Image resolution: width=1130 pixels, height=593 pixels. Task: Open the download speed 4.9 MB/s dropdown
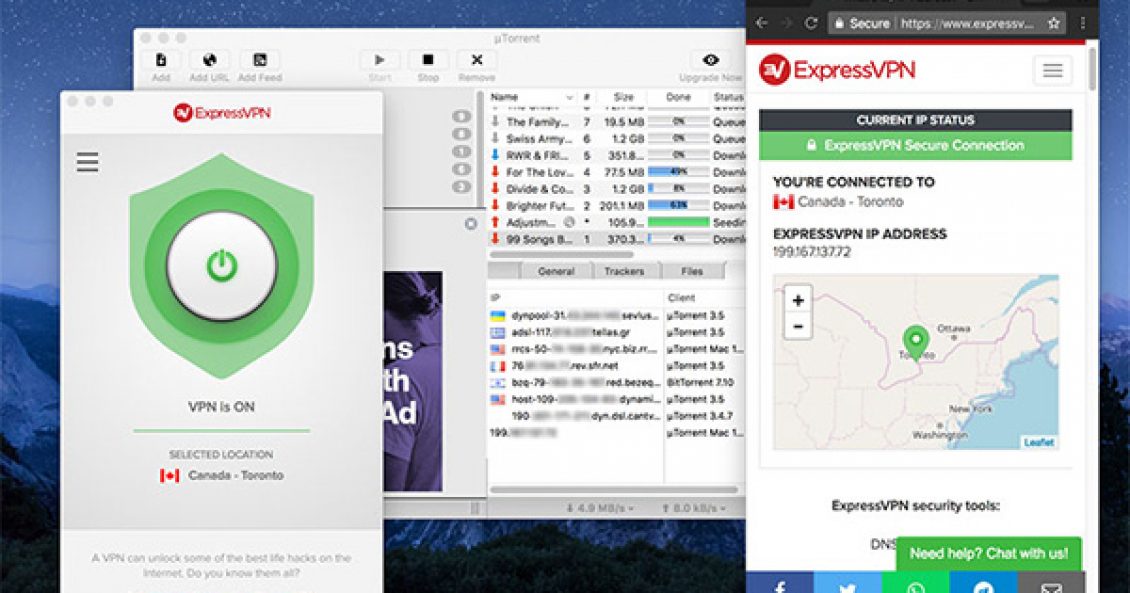(x=600, y=509)
